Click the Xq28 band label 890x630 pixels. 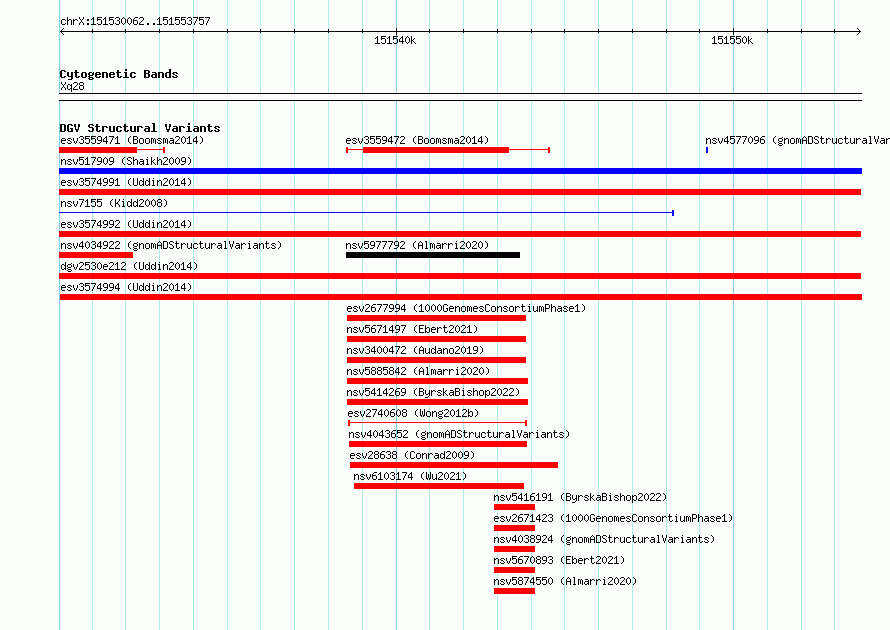(x=72, y=86)
